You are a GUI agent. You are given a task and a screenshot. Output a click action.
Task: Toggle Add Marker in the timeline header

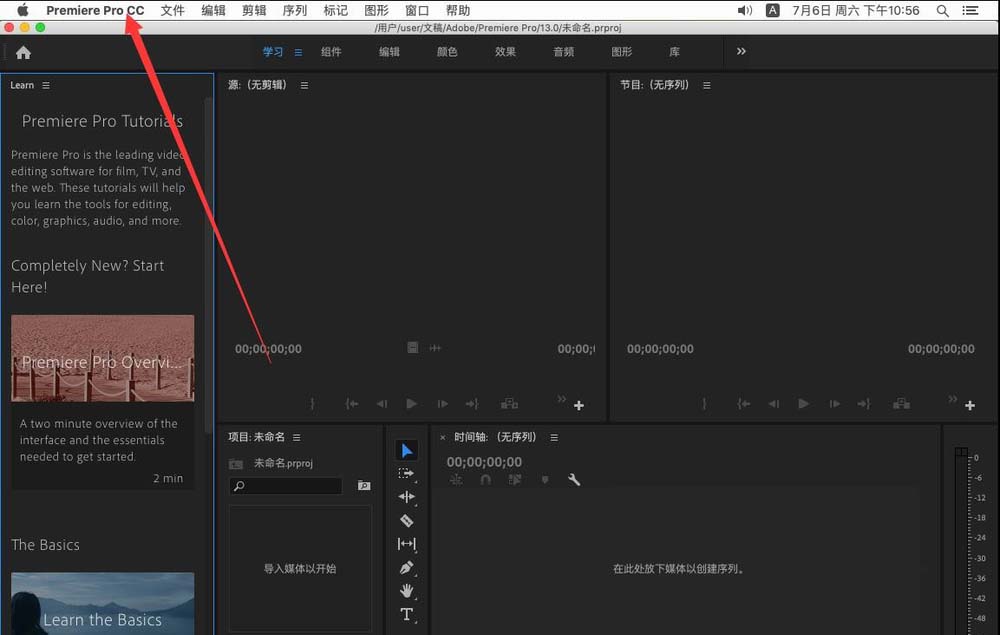[544, 479]
